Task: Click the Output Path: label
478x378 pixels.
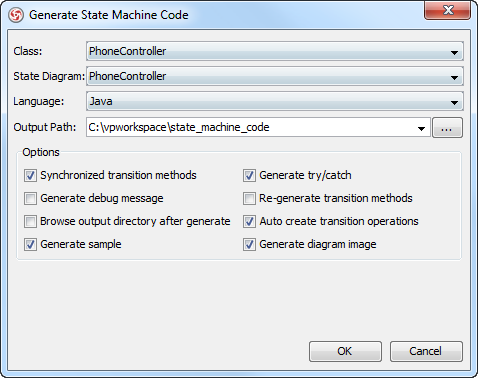Action: tap(45, 127)
